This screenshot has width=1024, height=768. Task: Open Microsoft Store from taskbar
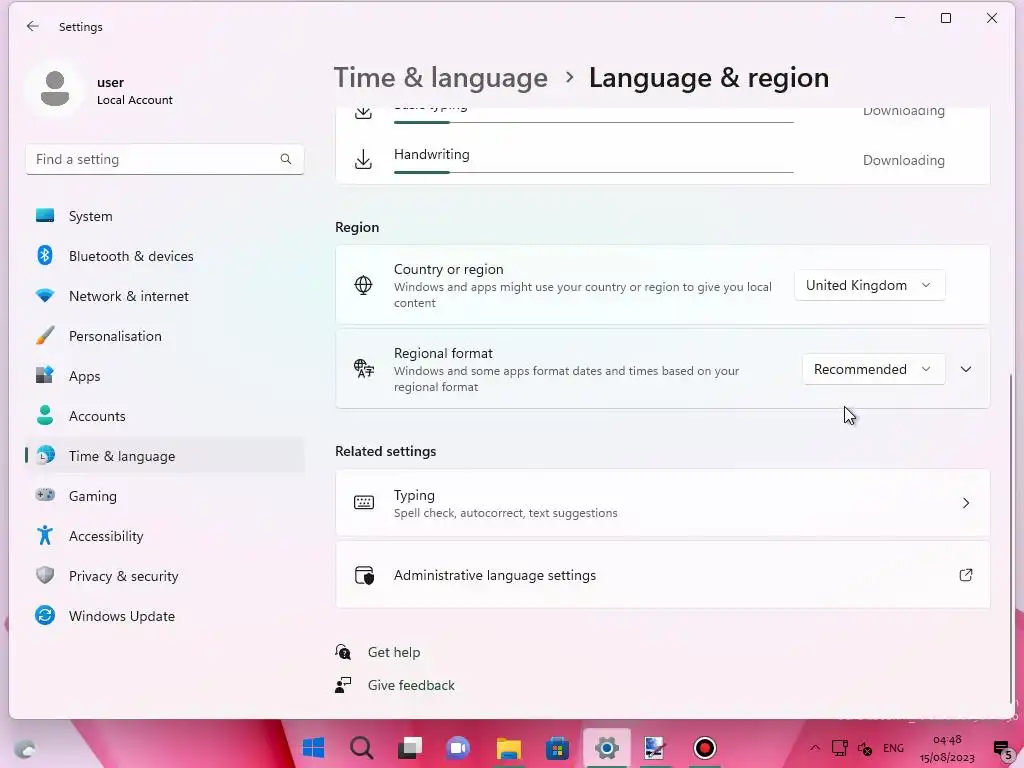[x=557, y=748]
